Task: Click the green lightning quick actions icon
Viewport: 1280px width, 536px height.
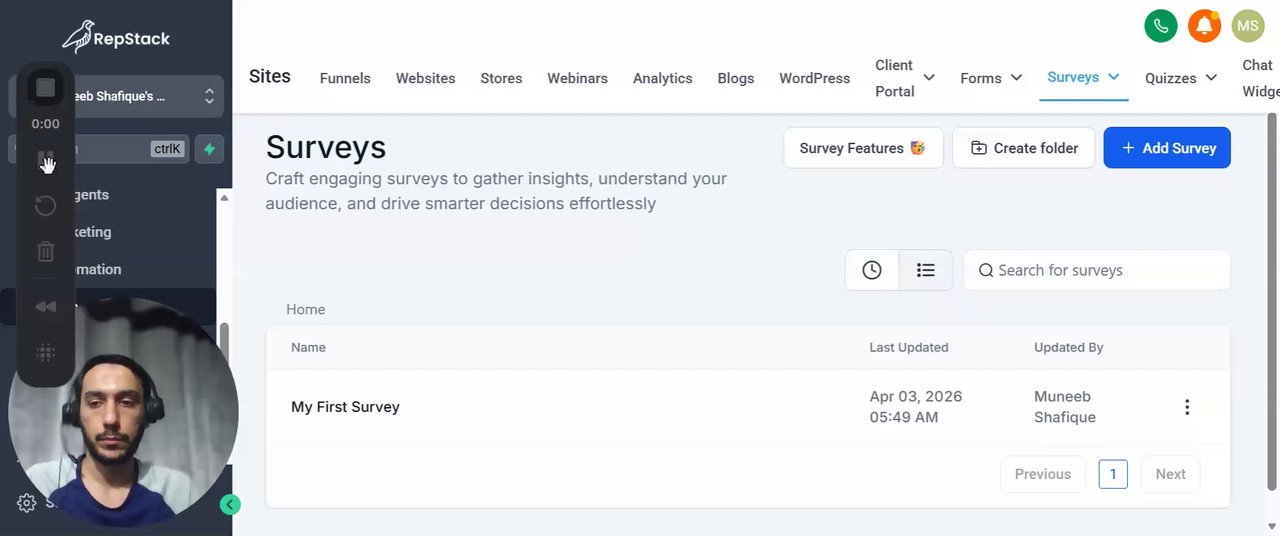Action: pos(209,149)
